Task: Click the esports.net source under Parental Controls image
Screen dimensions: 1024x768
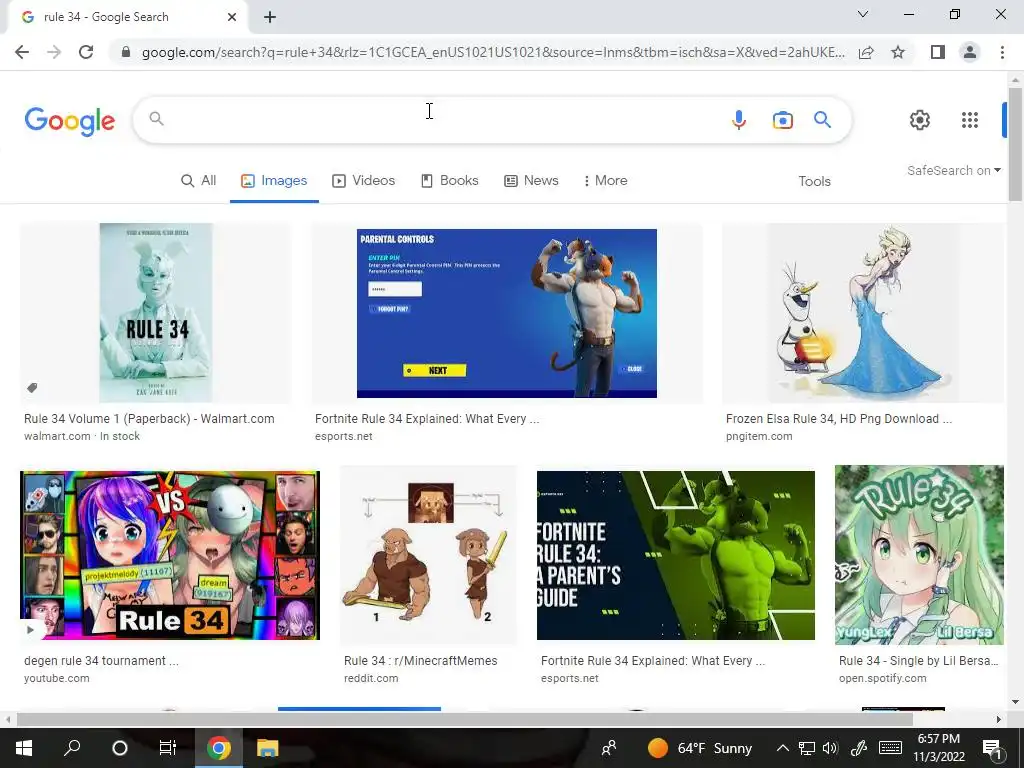Action: click(344, 436)
